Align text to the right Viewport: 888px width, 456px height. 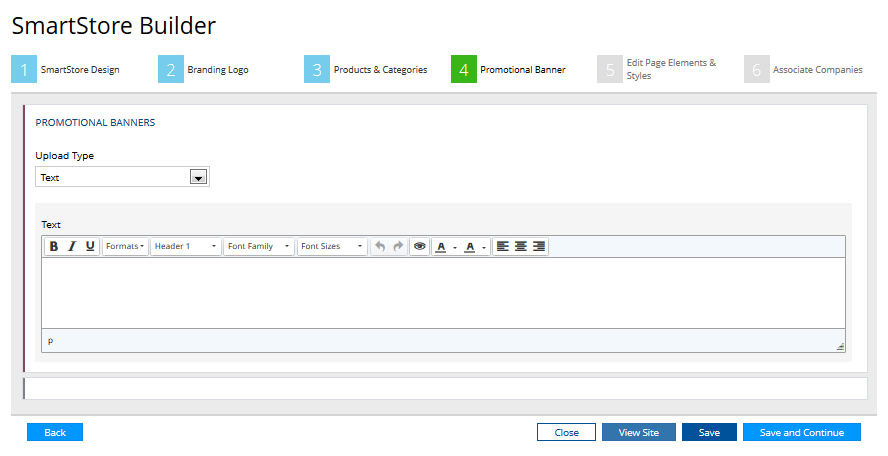point(539,246)
